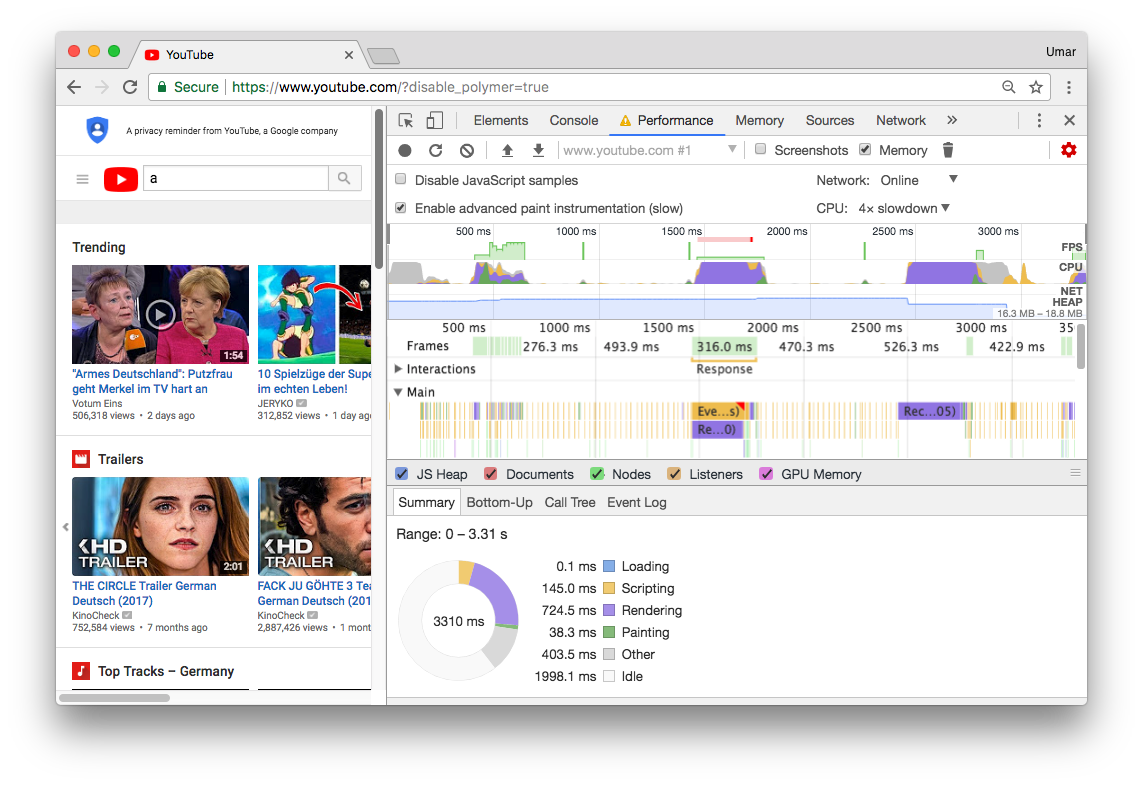1143x785 pixels.
Task: Click YouTube search magnifier button
Action: (344, 178)
